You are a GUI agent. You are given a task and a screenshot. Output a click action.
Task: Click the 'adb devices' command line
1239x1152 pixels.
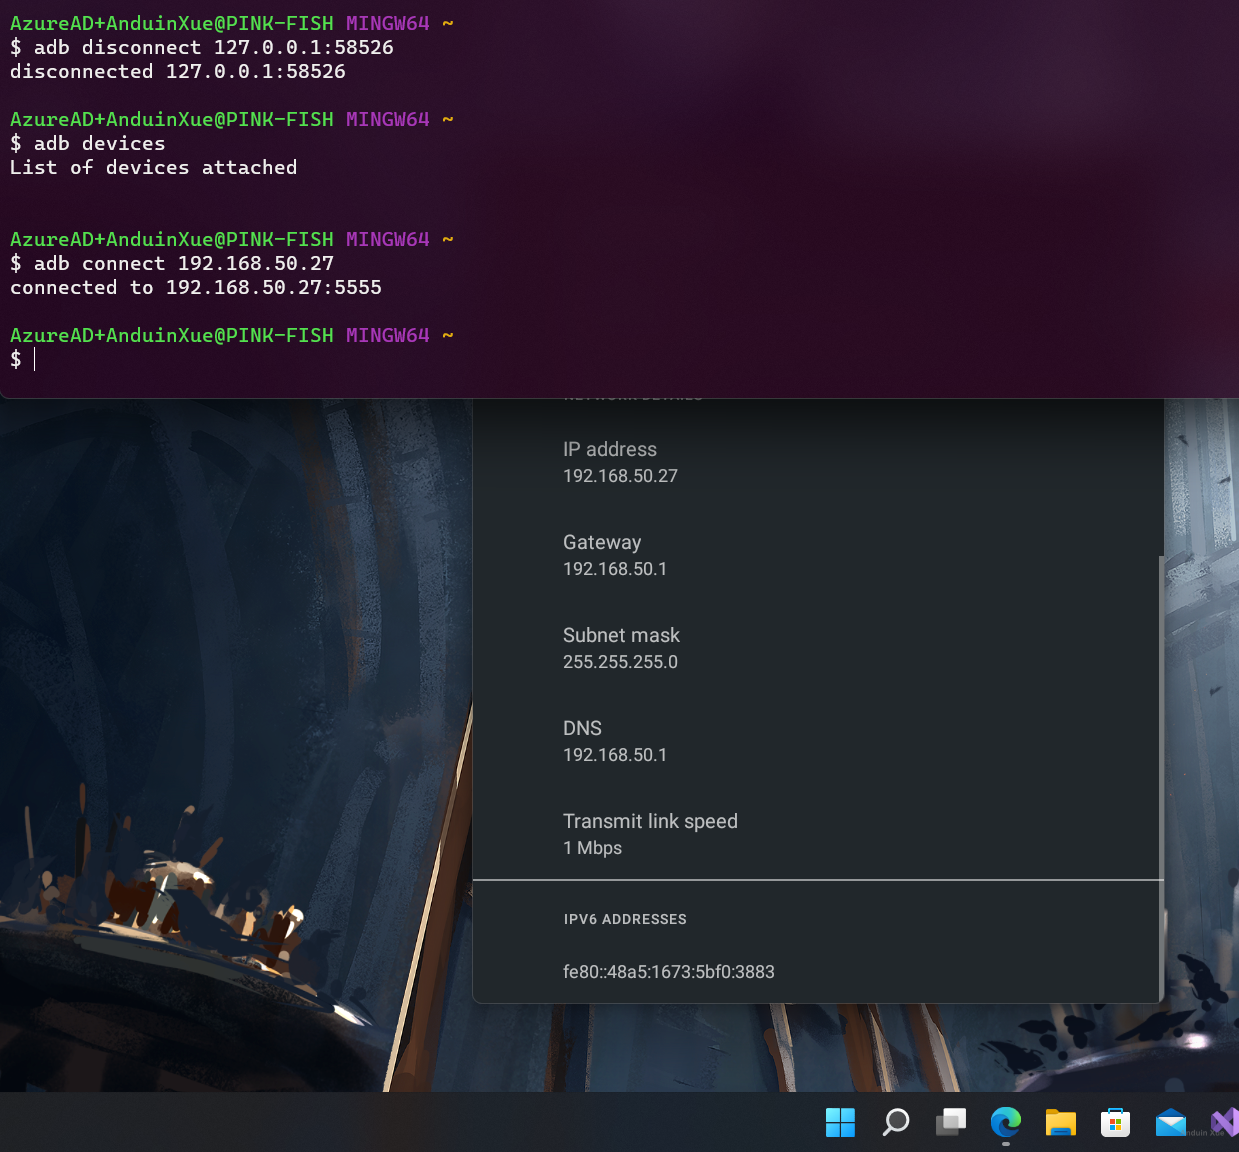coord(88,143)
